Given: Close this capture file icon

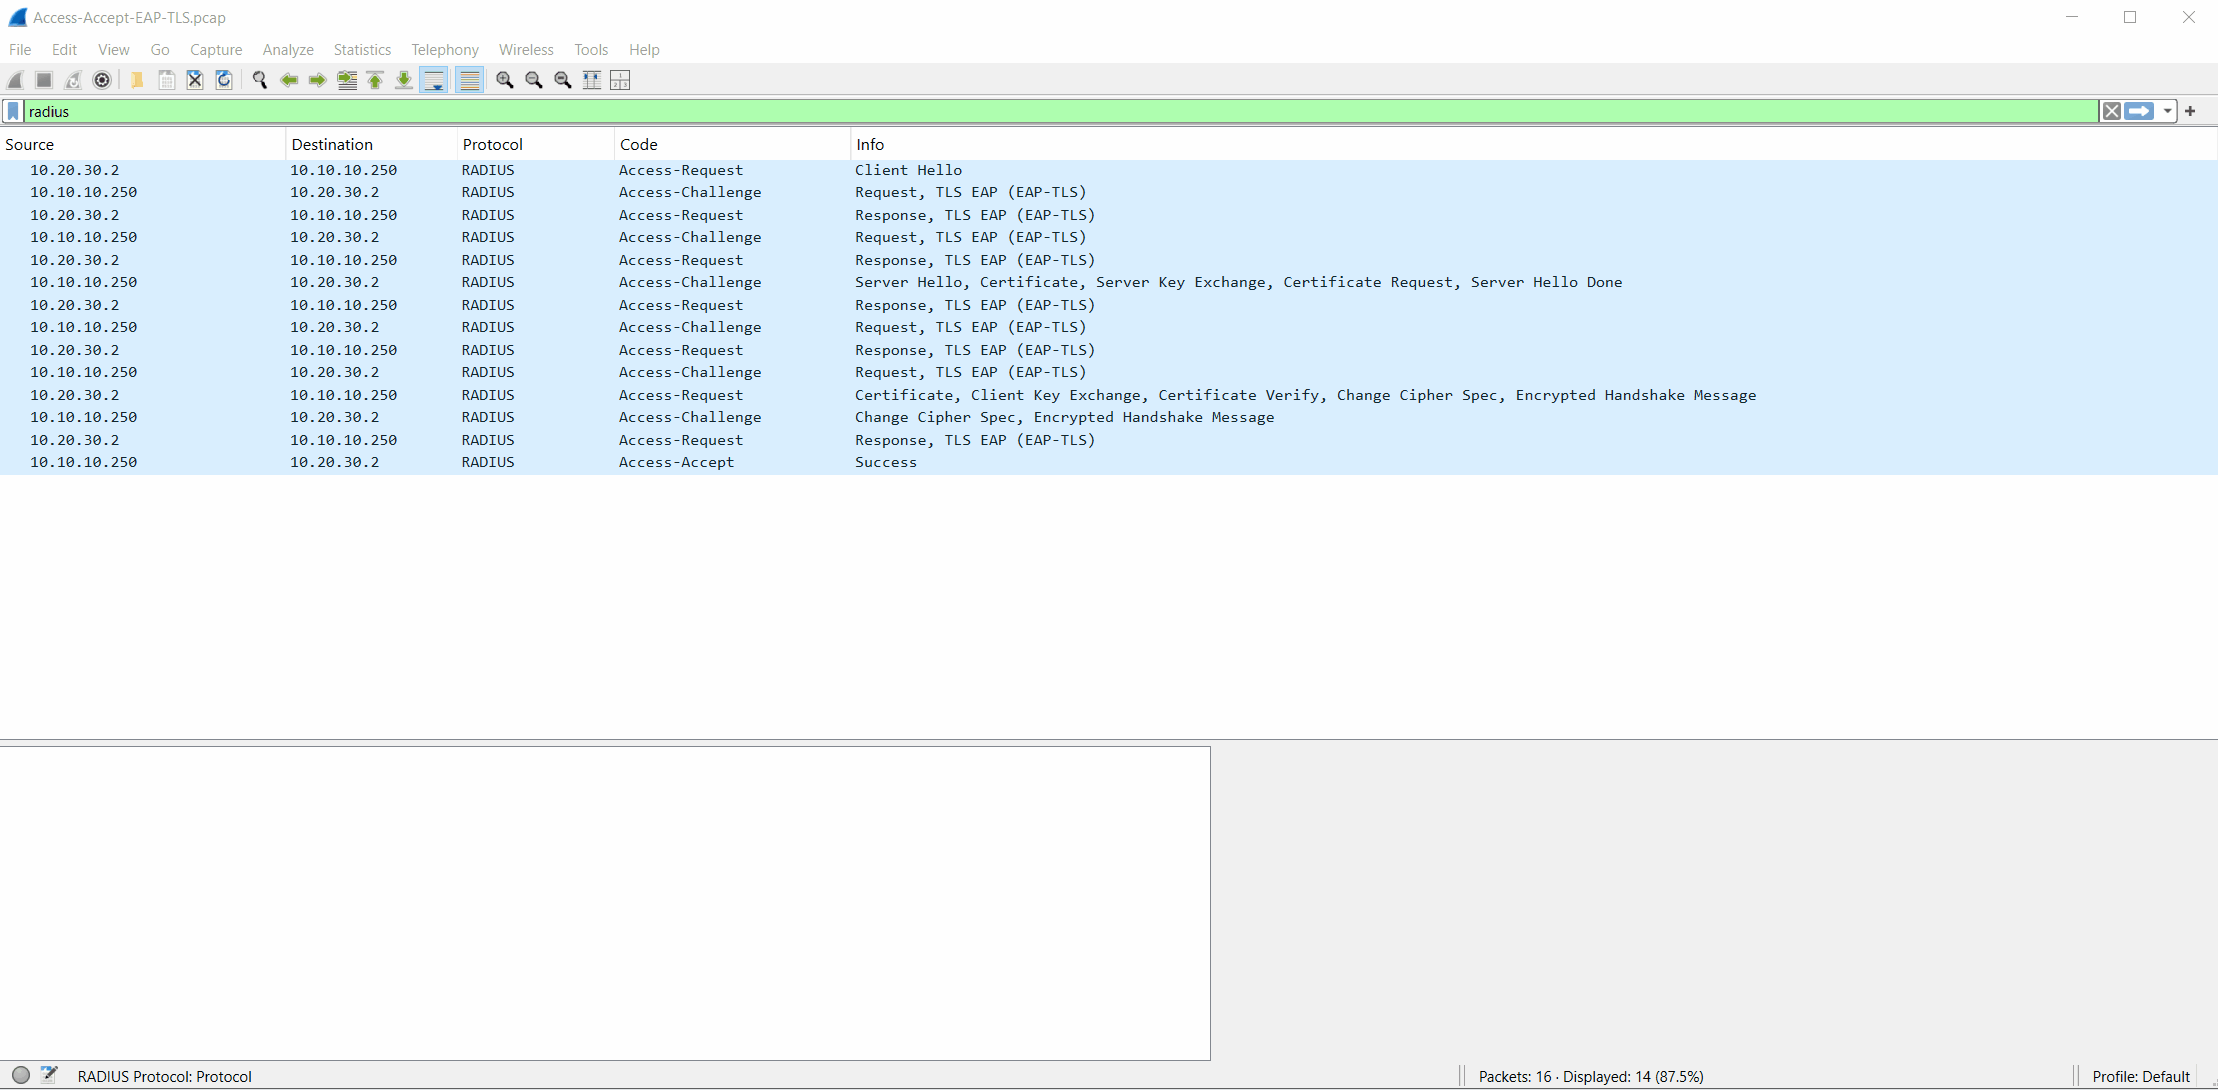Looking at the screenshot, I should pyautogui.click(x=195, y=80).
